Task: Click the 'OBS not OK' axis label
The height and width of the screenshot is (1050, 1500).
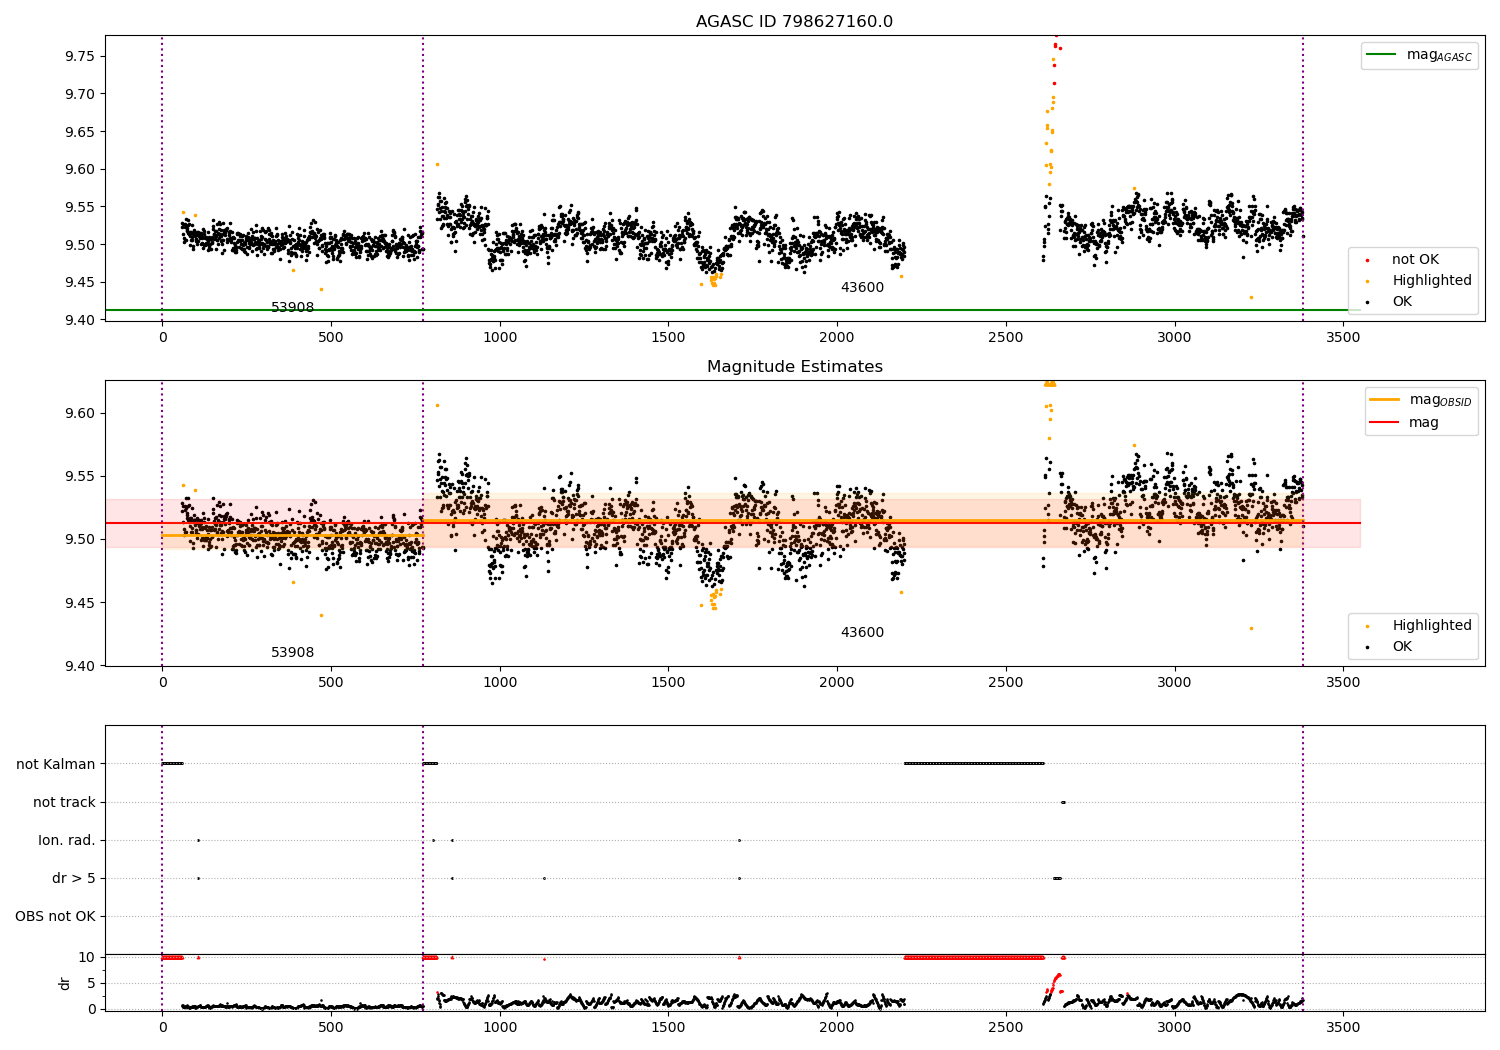Action: (x=55, y=917)
